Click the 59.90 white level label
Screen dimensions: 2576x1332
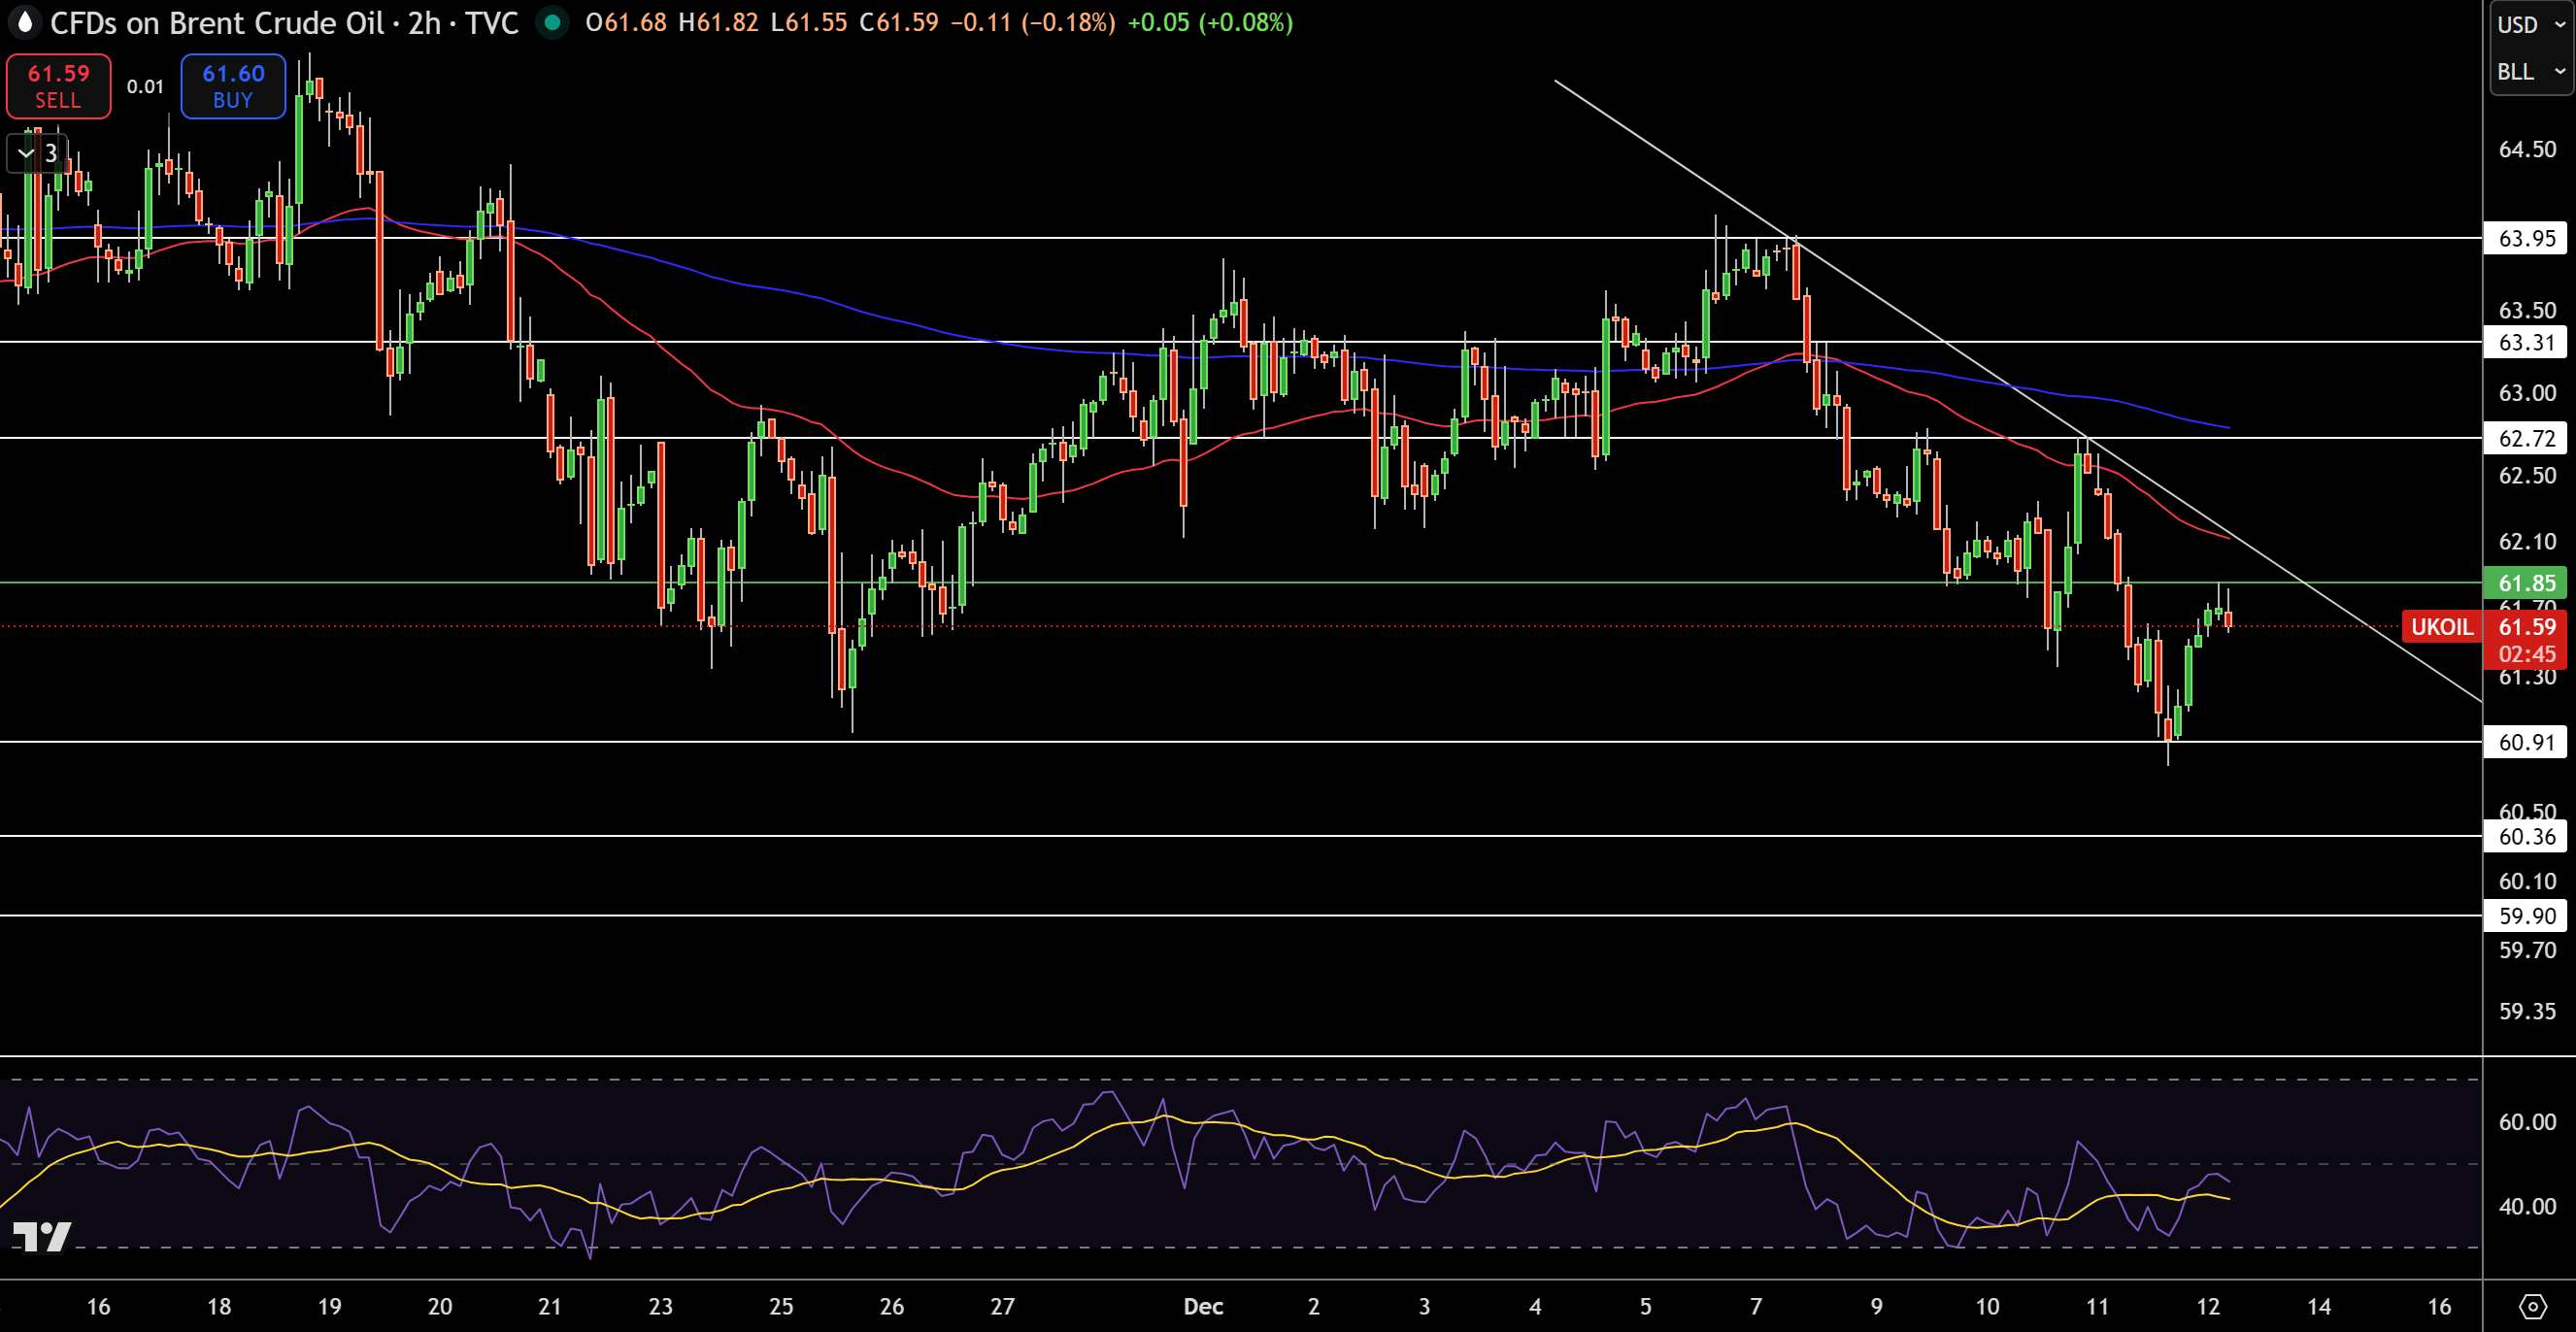2526,915
